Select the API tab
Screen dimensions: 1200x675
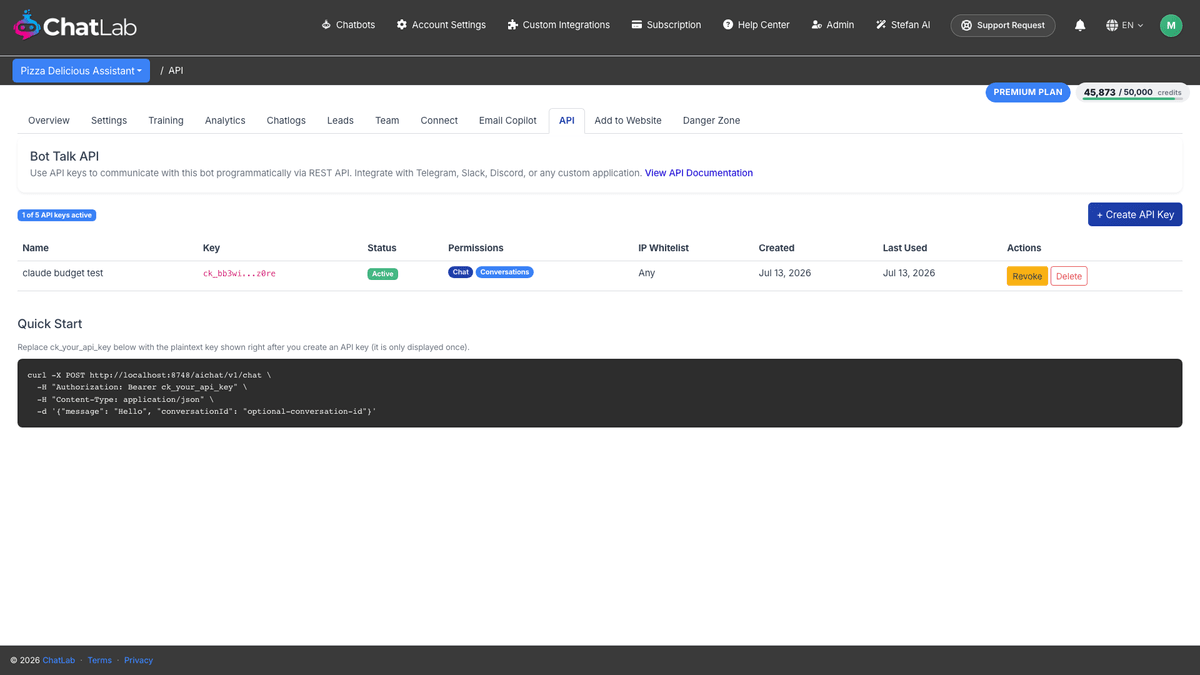point(567,120)
